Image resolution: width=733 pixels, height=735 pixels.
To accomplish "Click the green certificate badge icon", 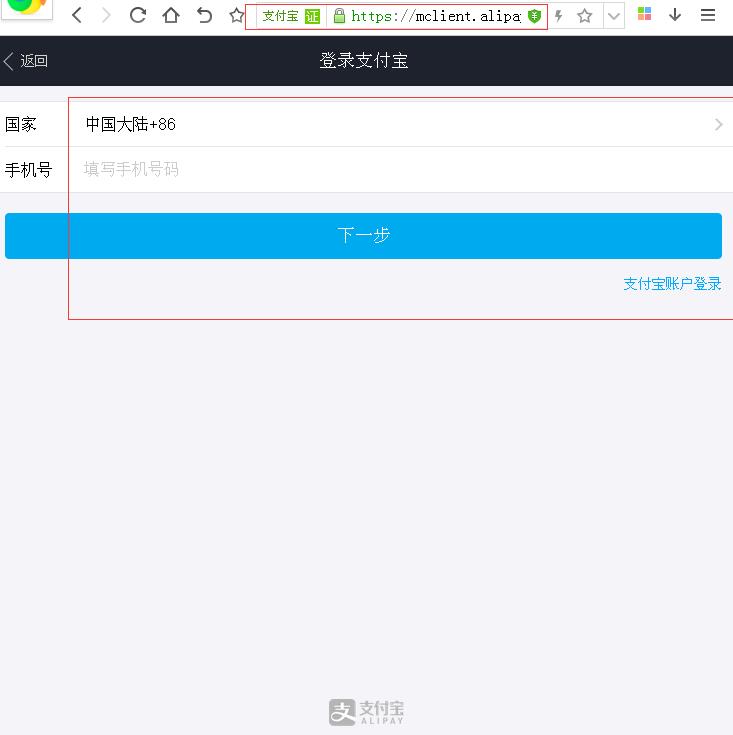I will click(313, 16).
